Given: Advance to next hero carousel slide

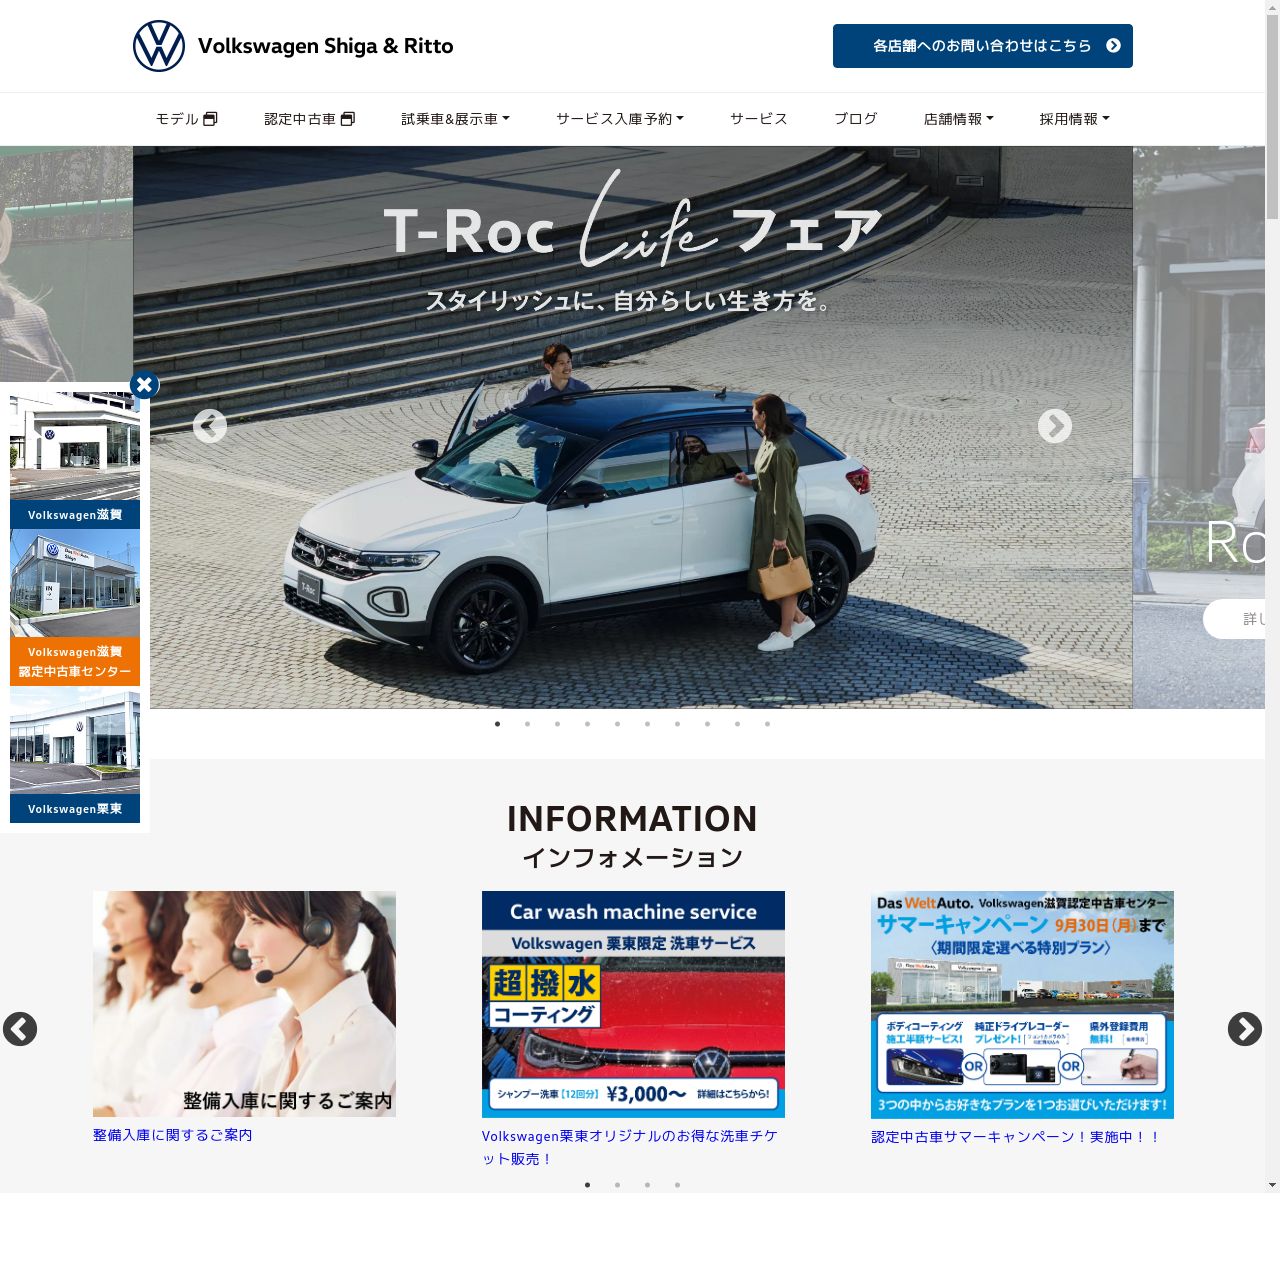Looking at the screenshot, I should pos(1054,426).
